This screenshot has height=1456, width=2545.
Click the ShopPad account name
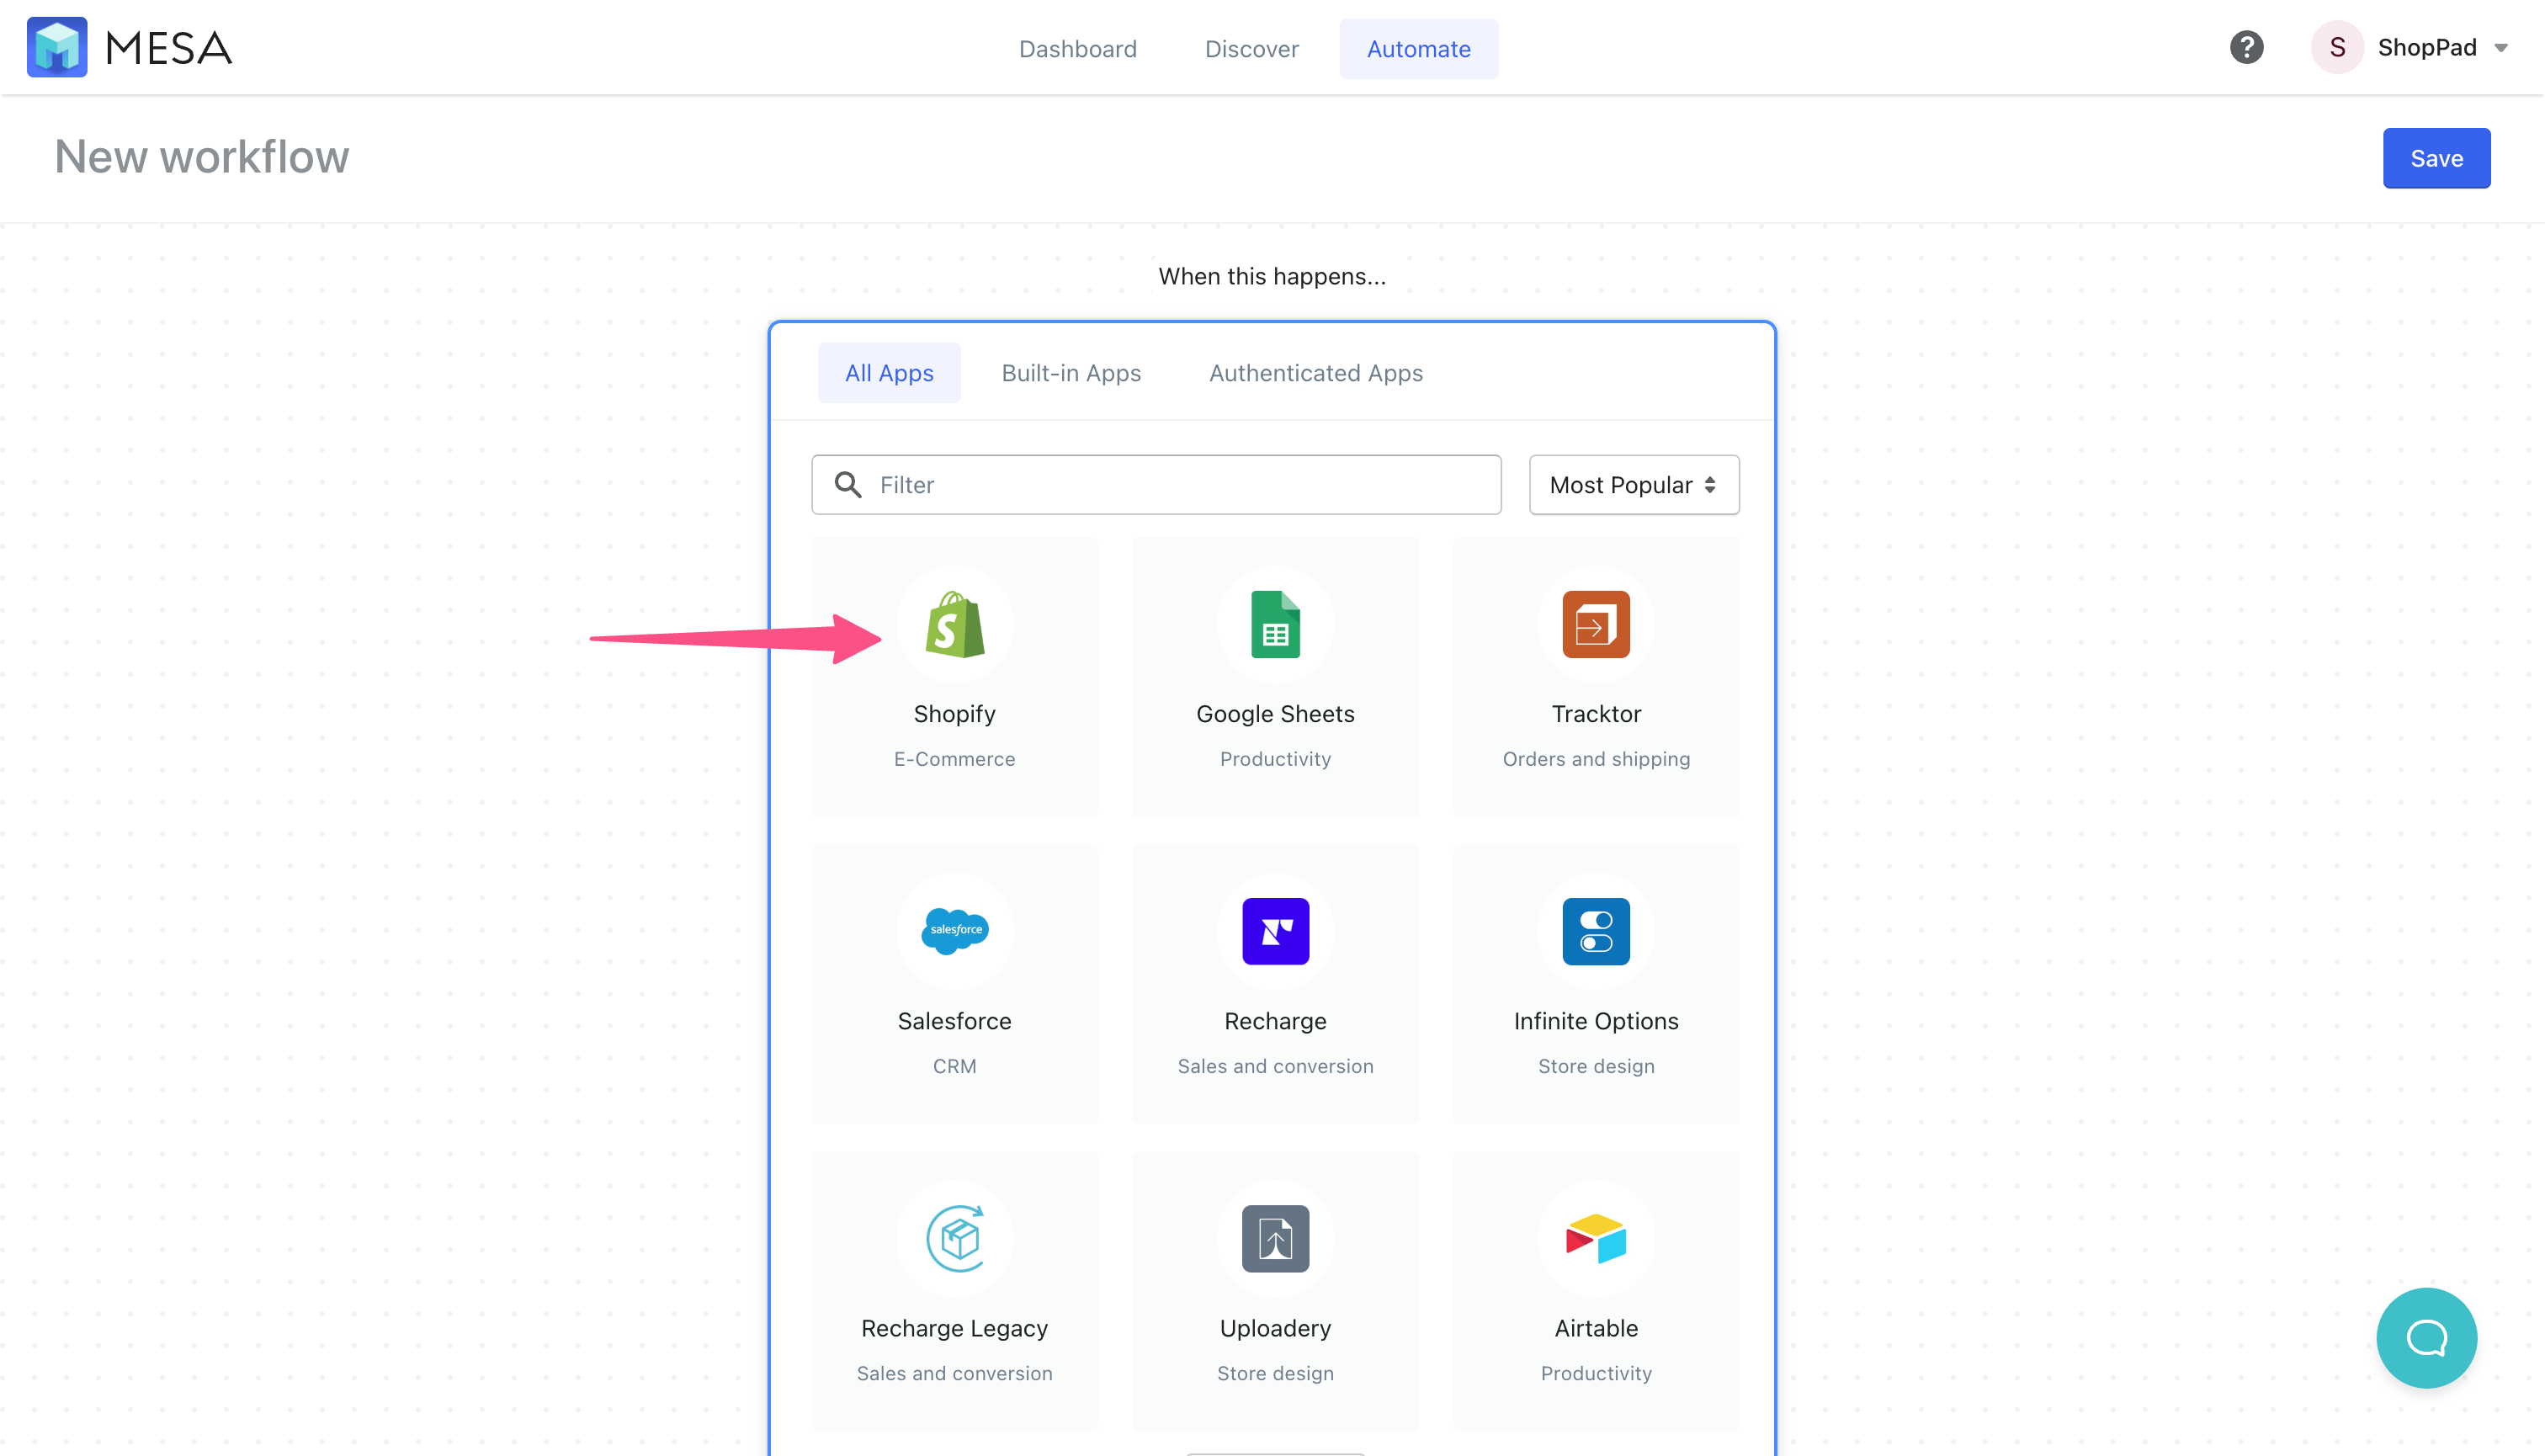[x=2427, y=47]
